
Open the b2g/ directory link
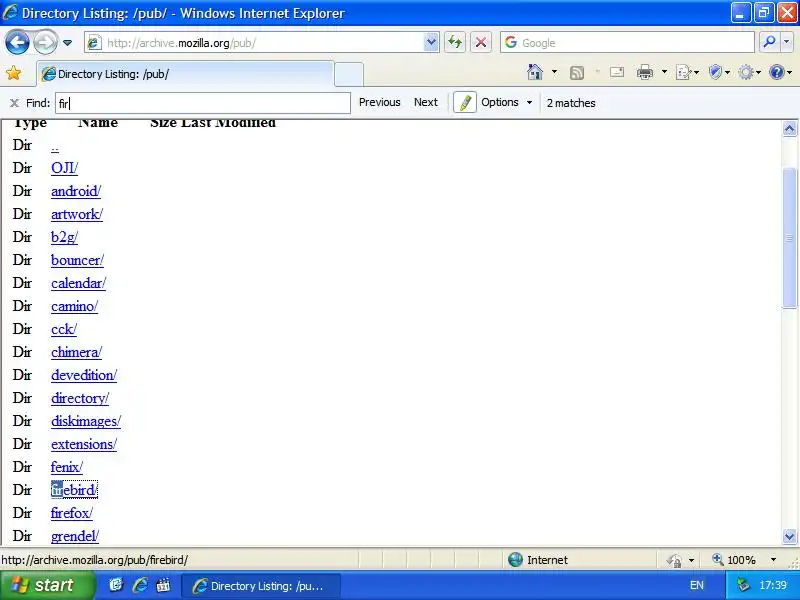64,237
